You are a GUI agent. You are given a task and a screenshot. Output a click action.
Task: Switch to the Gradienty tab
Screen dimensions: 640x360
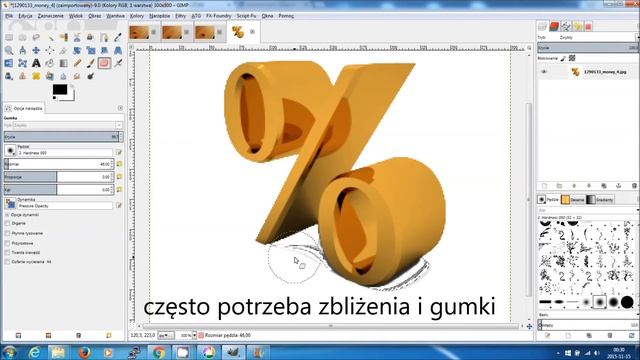point(600,200)
